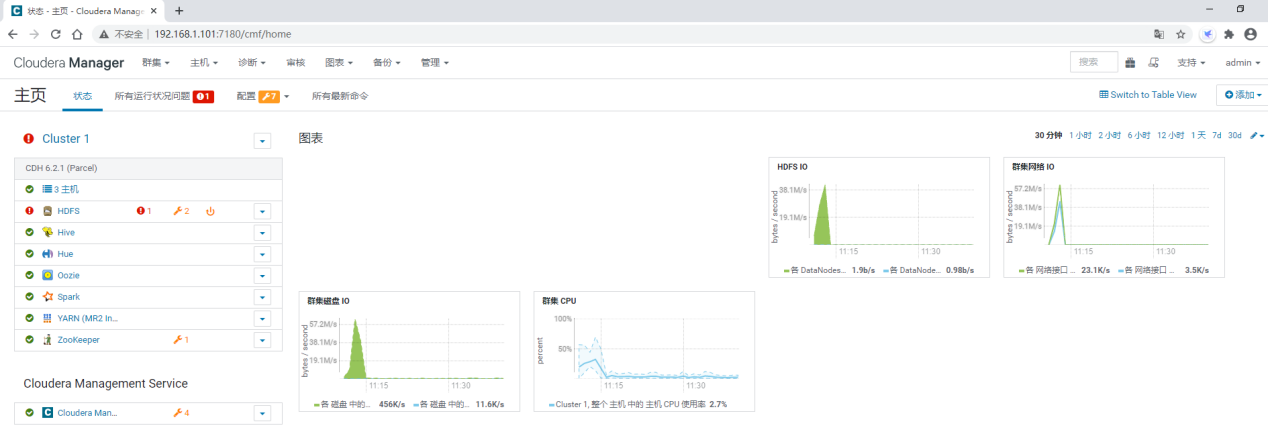Open the 主机 hosts menu
This screenshot has height=442, width=1268.
(x=204, y=62)
